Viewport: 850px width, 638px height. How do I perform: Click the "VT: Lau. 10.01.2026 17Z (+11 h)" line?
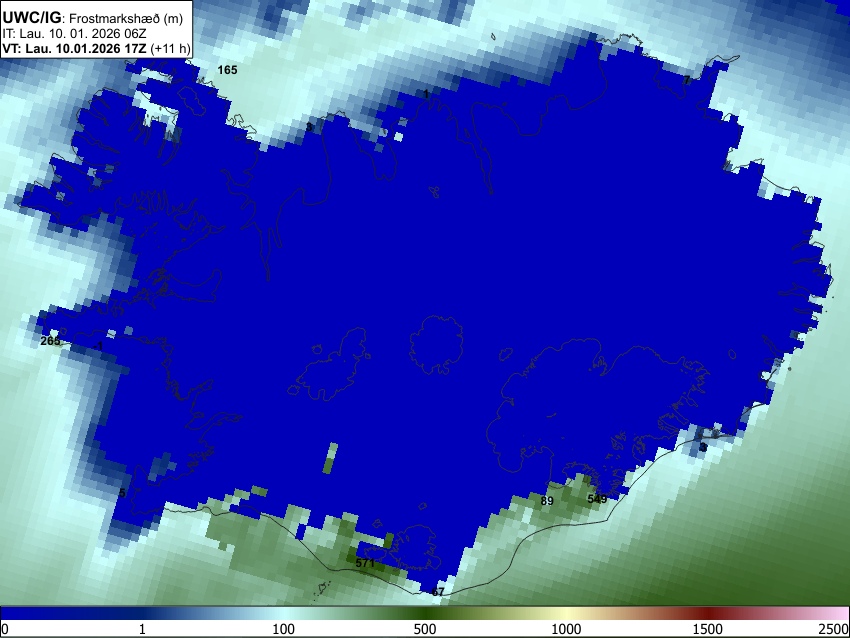96,49
